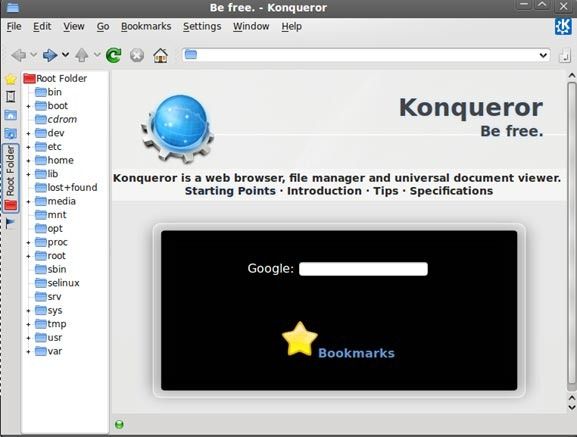Open the Window menu
577x437 pixels.
pos(251,26)
